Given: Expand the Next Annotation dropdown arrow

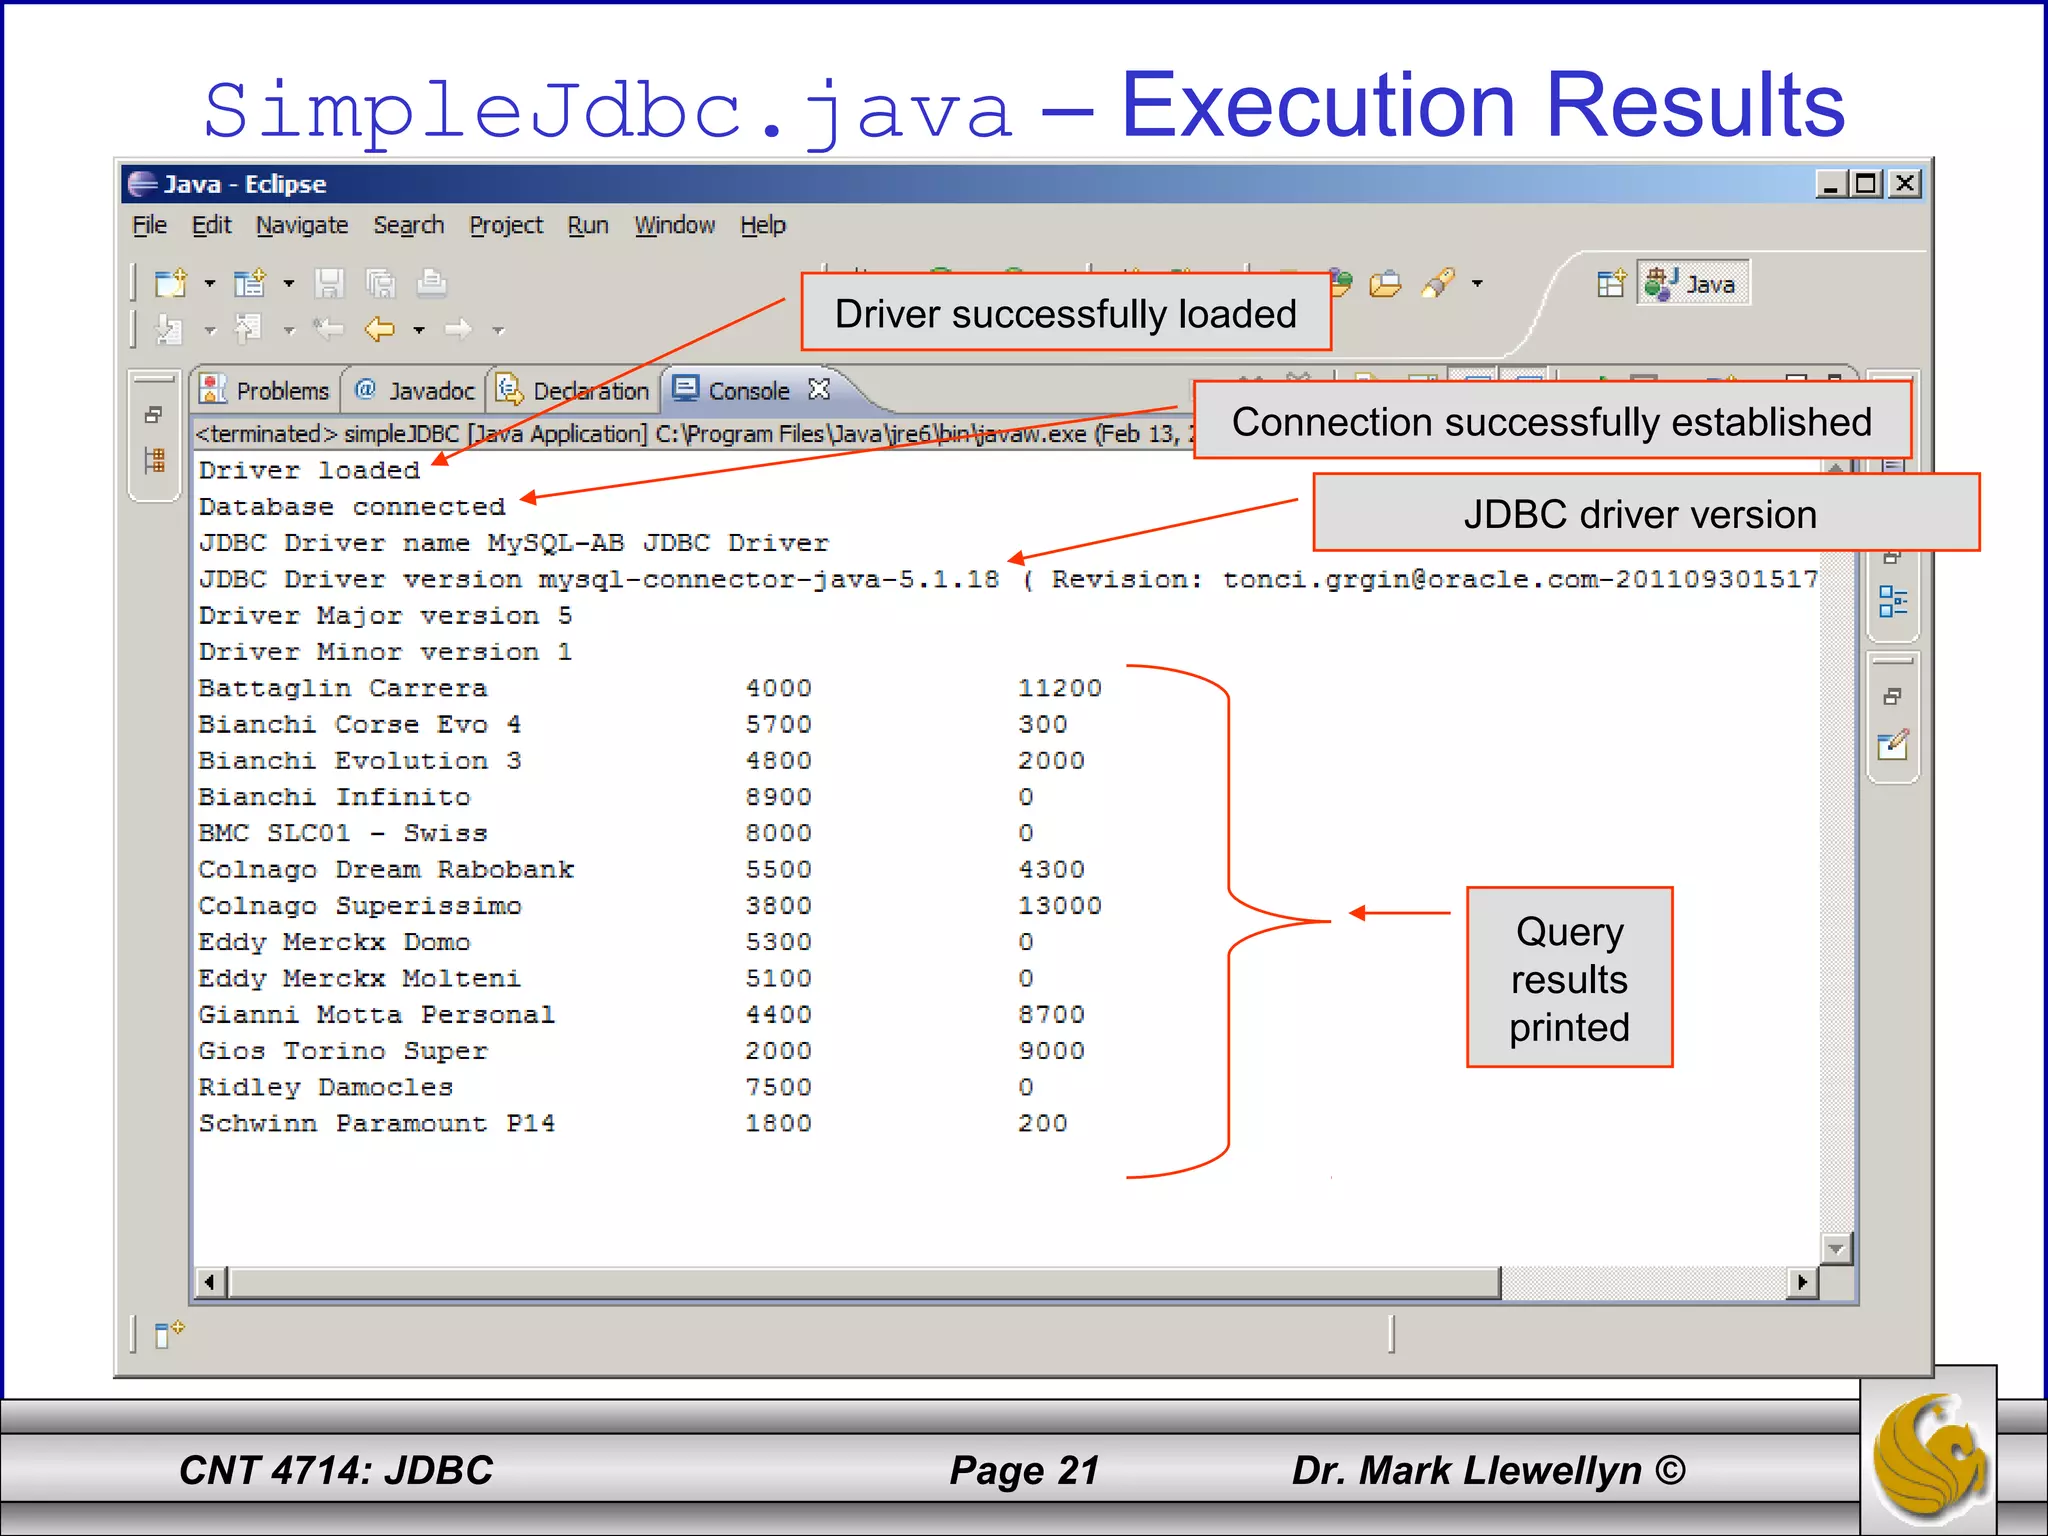Looking at the screenshot, I should (x=210, y=330).
